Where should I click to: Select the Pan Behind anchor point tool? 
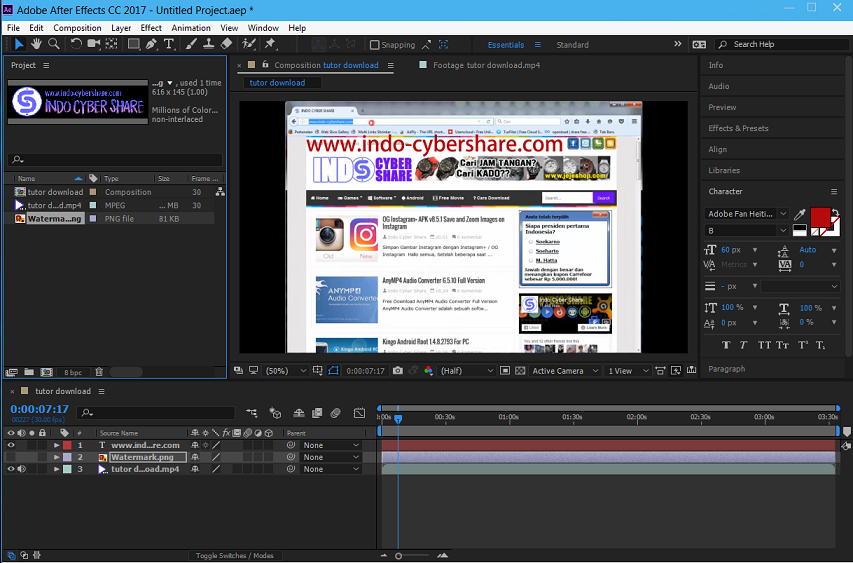coord(111,44)
